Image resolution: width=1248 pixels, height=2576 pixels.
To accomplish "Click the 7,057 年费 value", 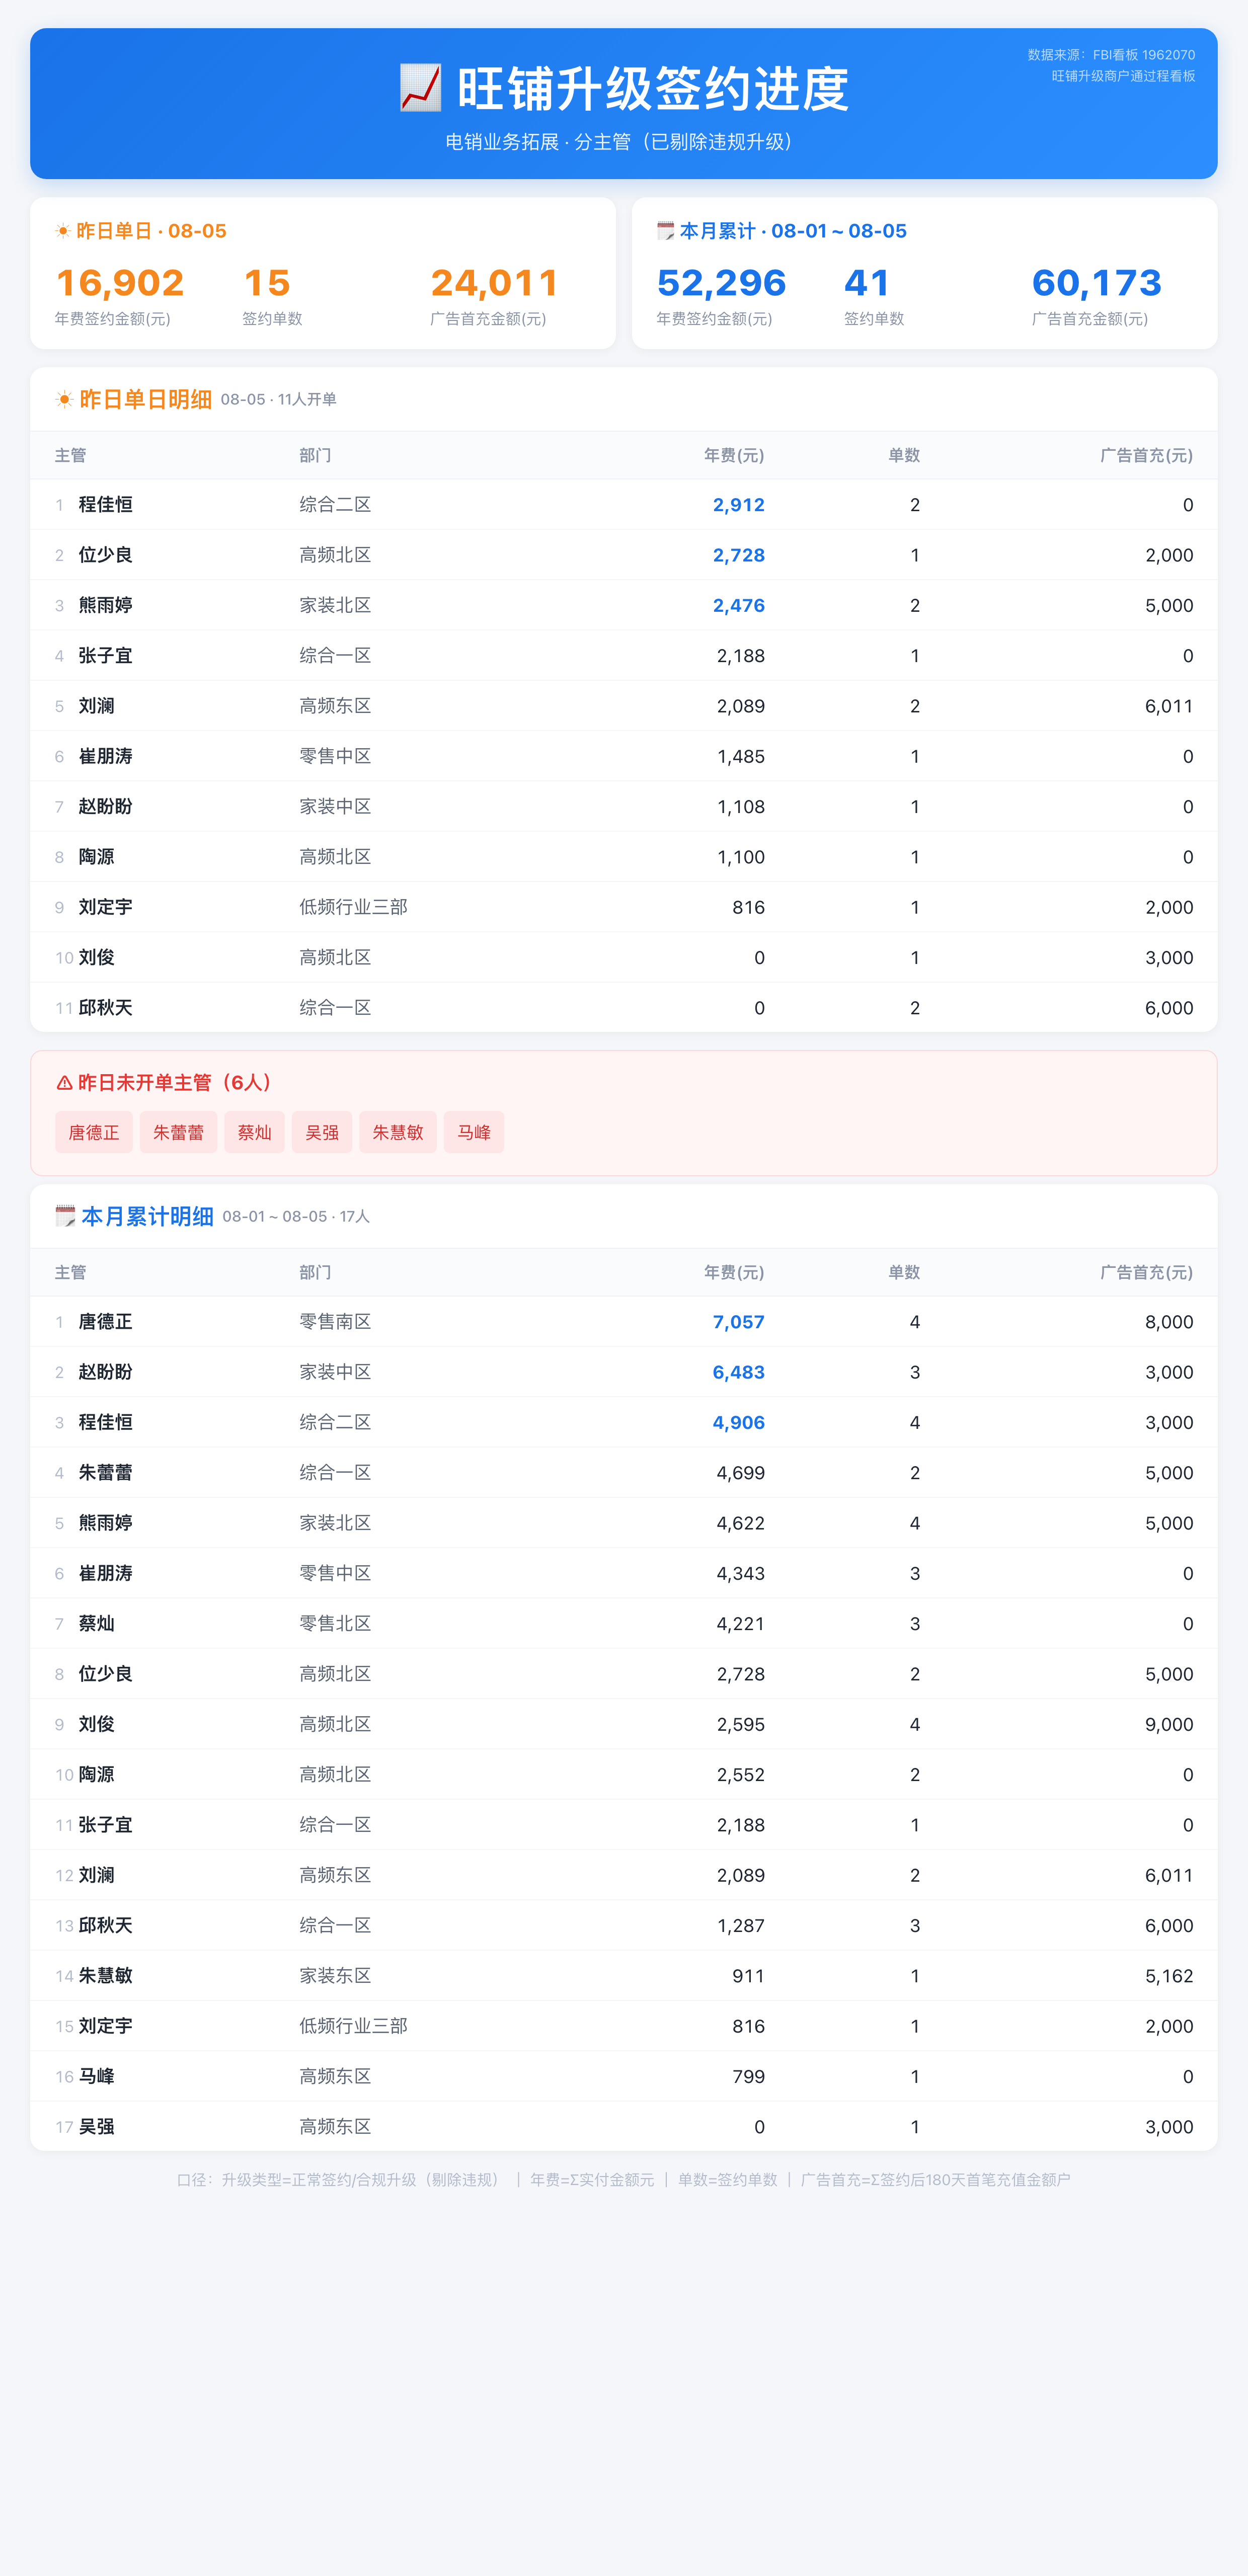I will pos(739,1322).
